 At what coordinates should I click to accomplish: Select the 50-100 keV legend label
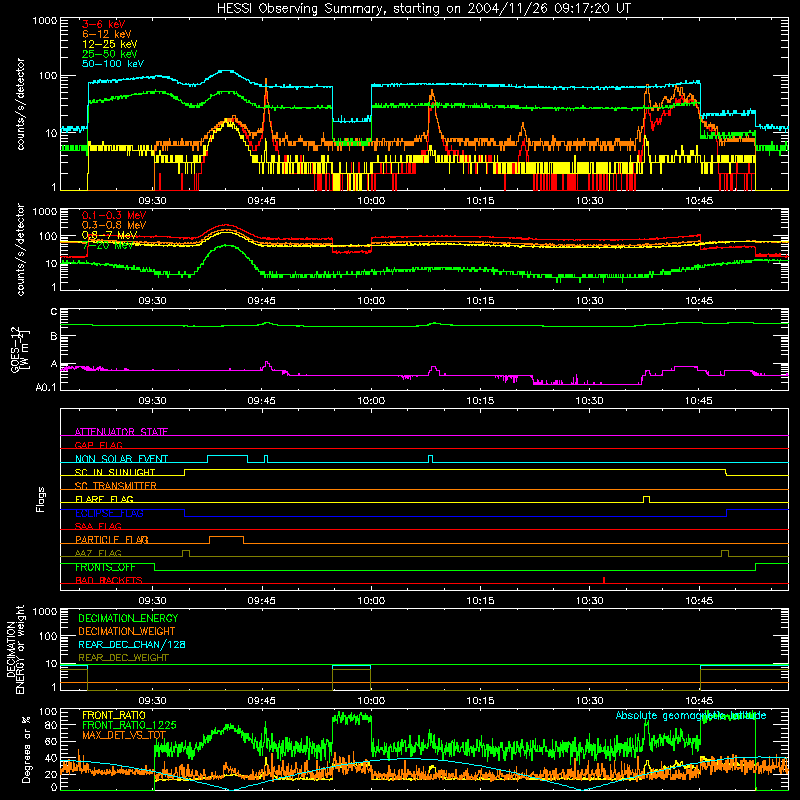point(113,64)
